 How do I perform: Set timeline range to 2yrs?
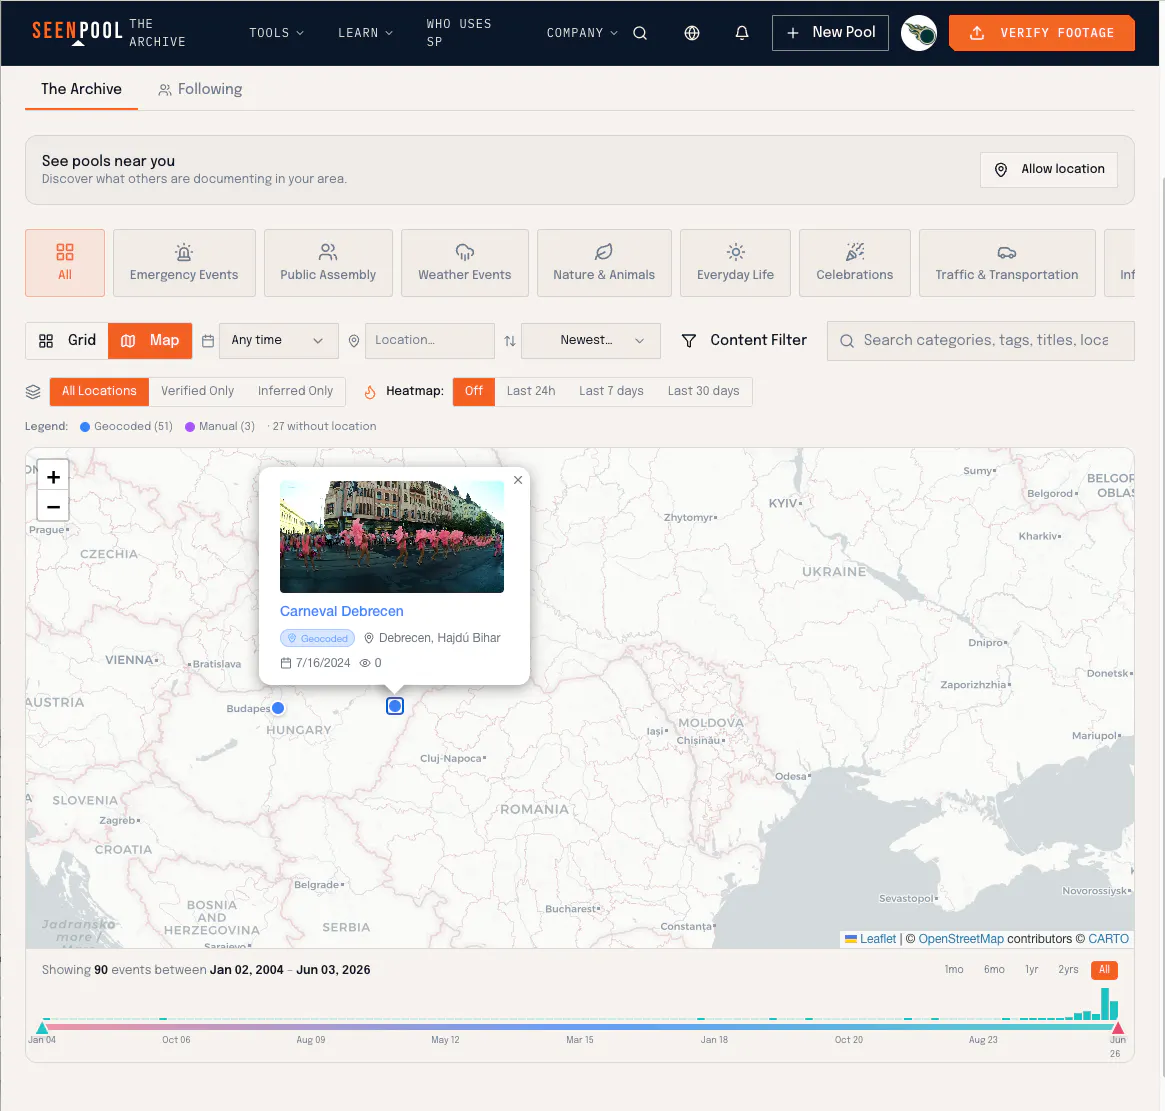pyautogui.click(x=1068, y=970)
